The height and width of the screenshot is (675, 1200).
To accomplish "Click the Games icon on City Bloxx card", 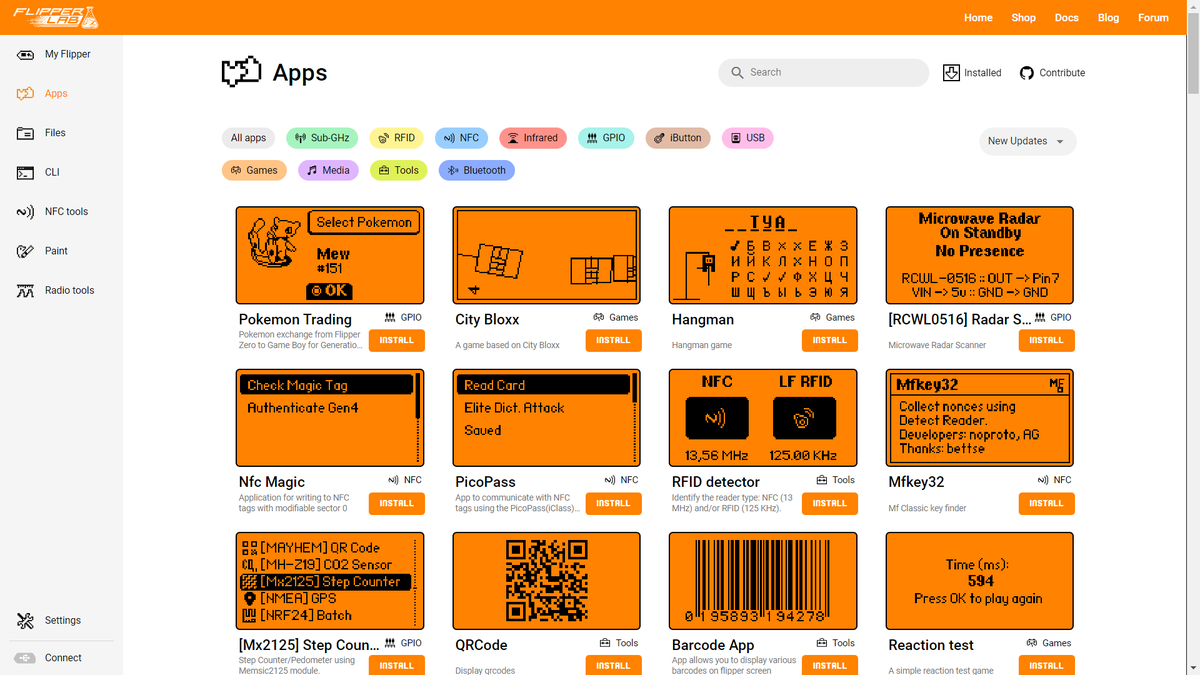I will [x=599, y=317].
